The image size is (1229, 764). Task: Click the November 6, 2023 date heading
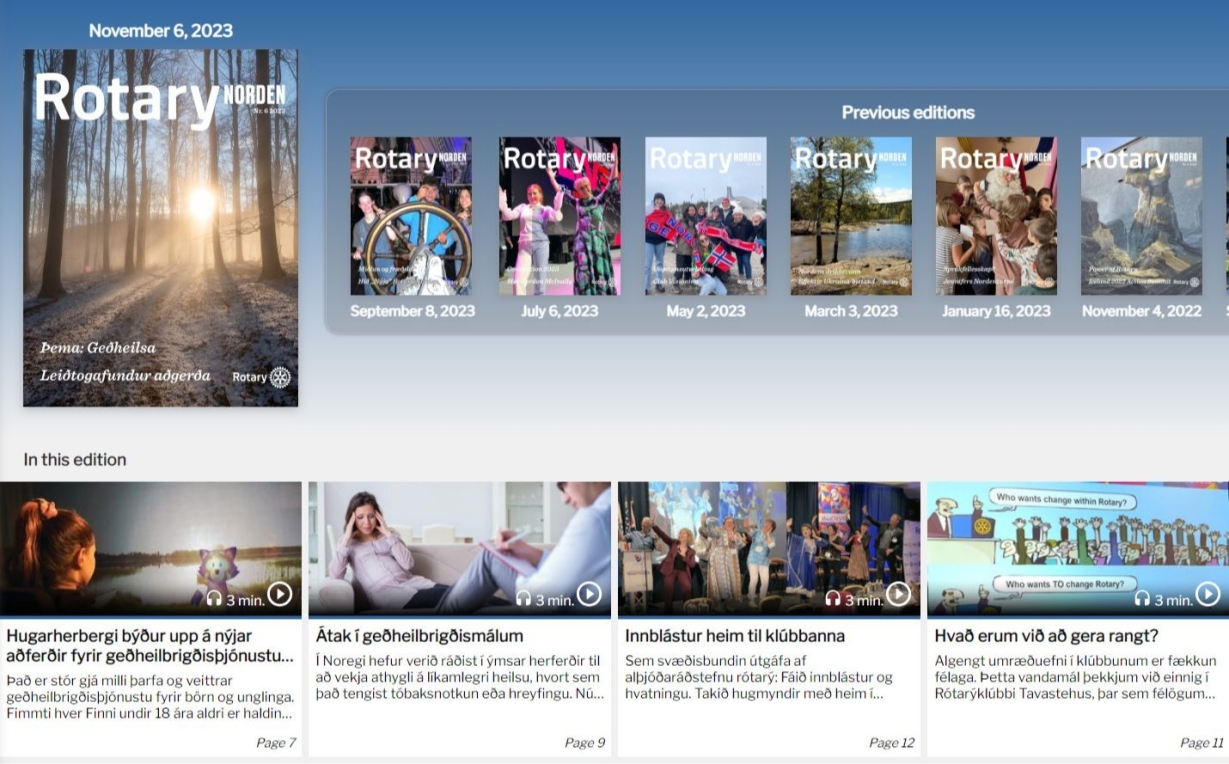161,31
